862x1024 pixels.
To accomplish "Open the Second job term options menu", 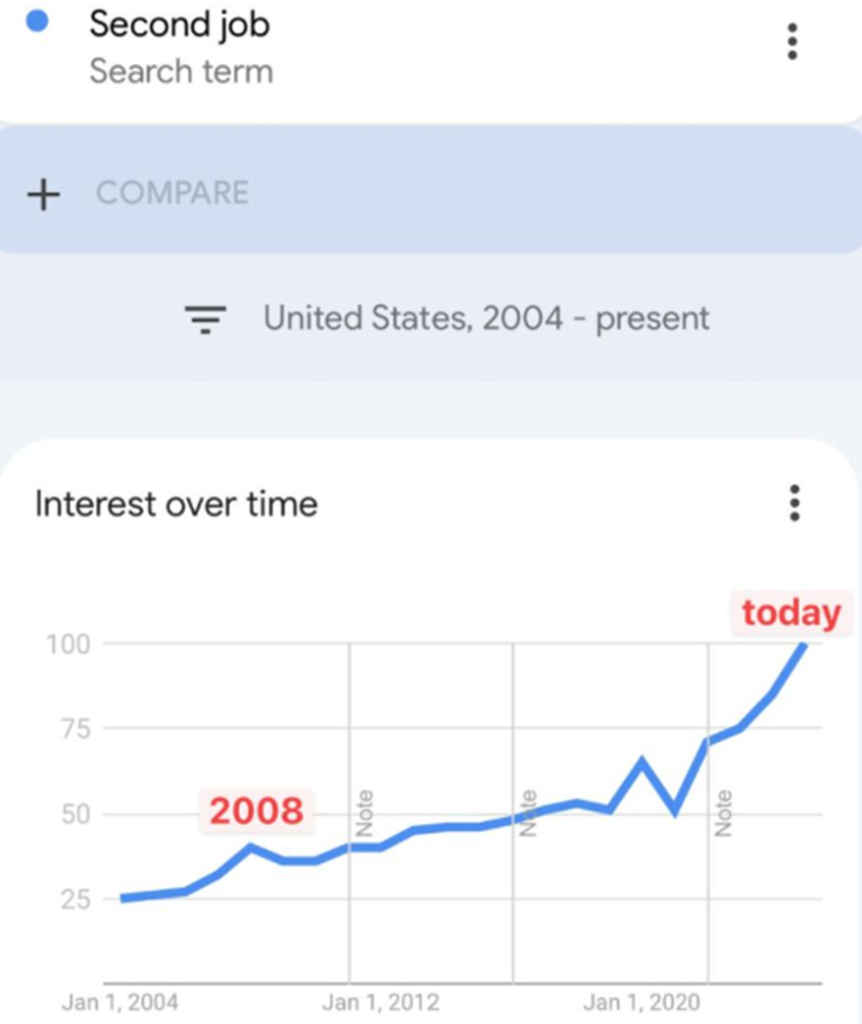I will click(792, 42).
